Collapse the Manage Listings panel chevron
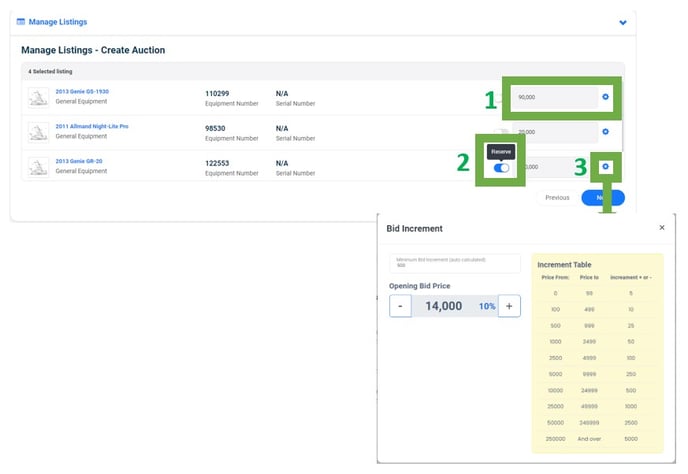 click(x=623, y=22)
